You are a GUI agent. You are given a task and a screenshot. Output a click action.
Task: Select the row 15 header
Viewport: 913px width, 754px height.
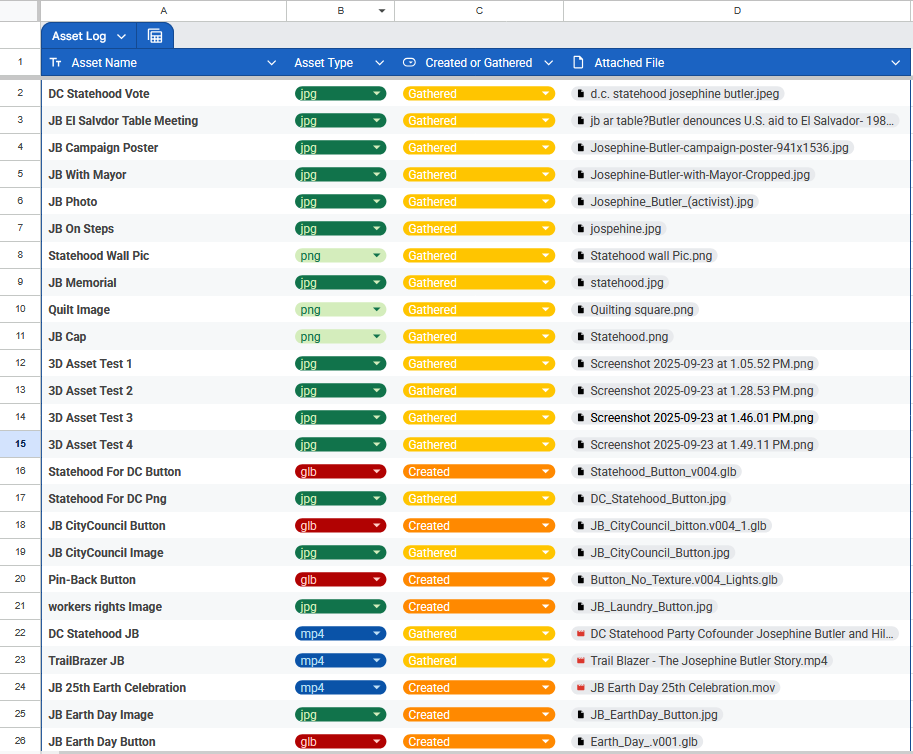pyautogui.click(x=20, y=444)
